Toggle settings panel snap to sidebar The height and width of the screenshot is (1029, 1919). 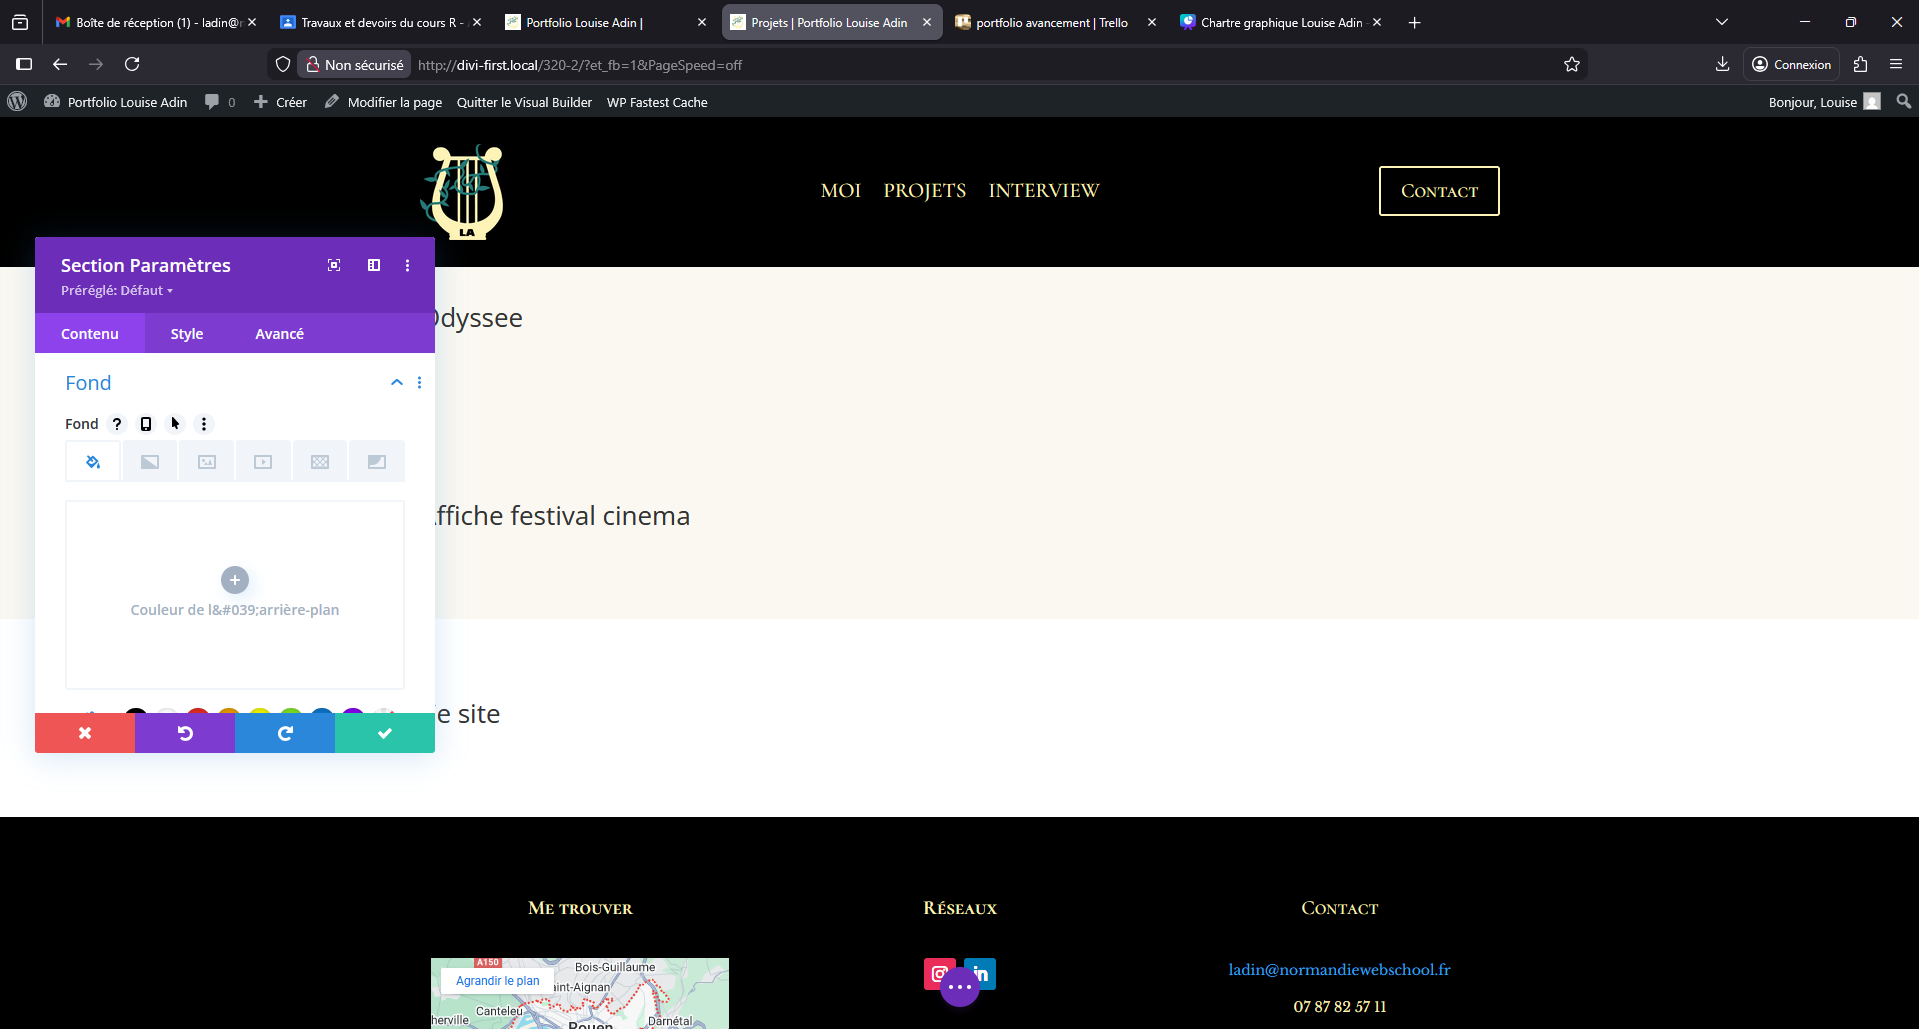[374, 265]
